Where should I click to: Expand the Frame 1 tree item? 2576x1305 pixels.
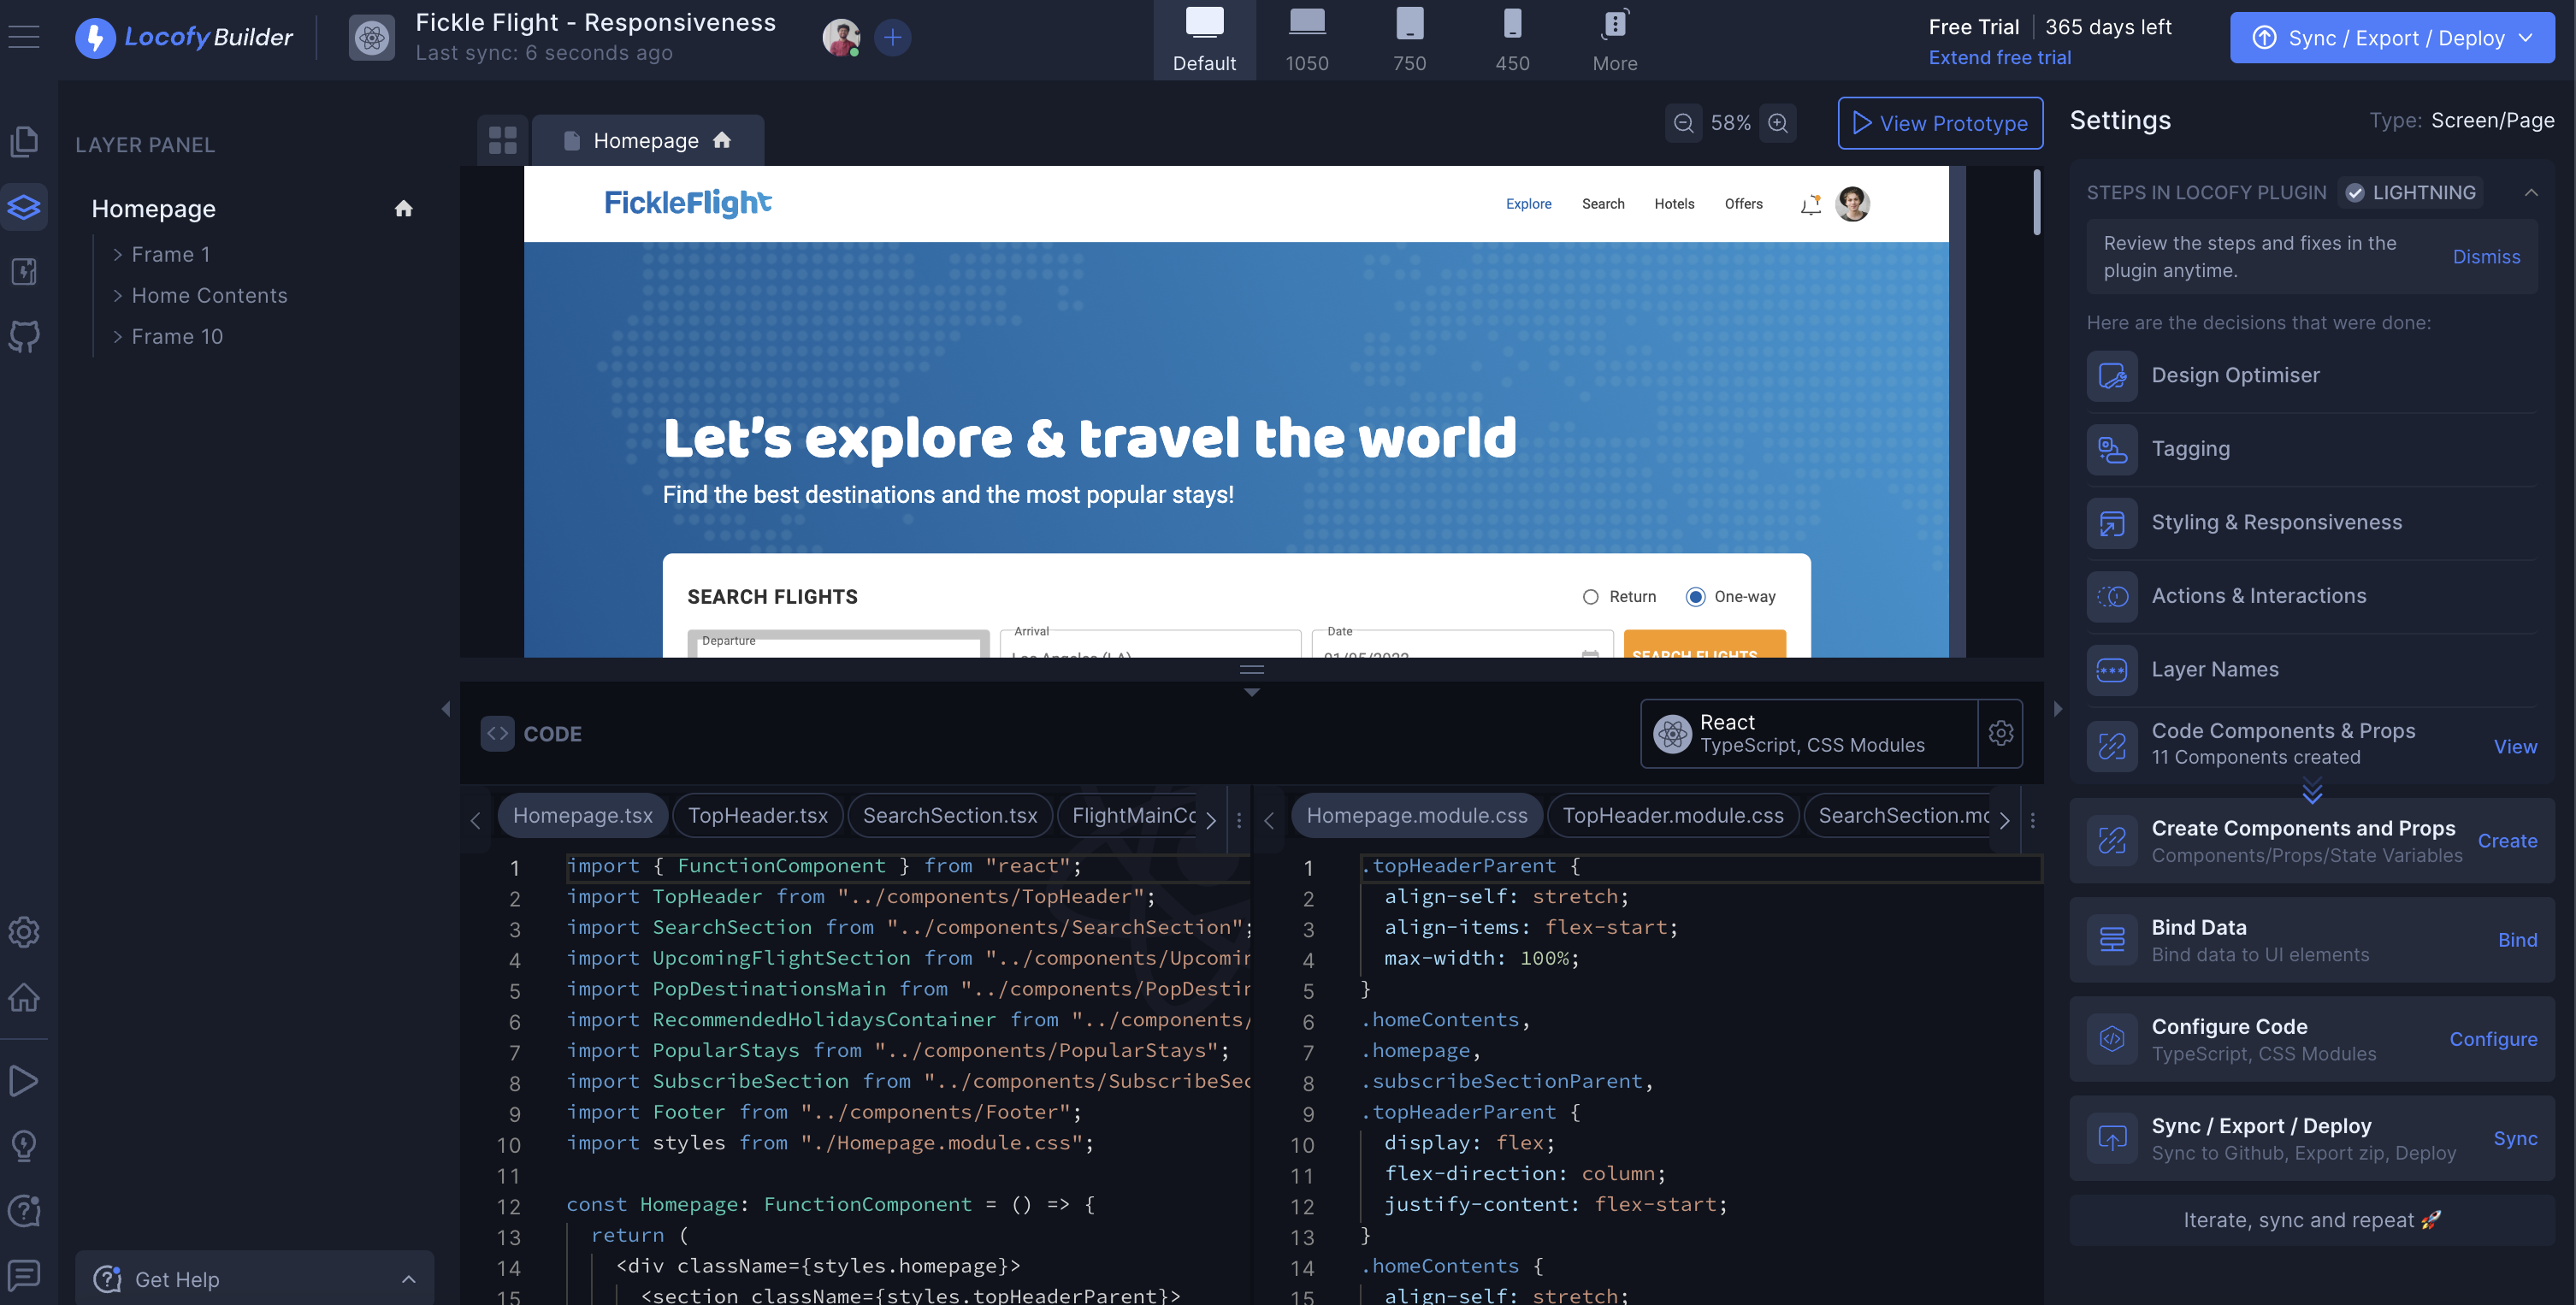[117, 254]
